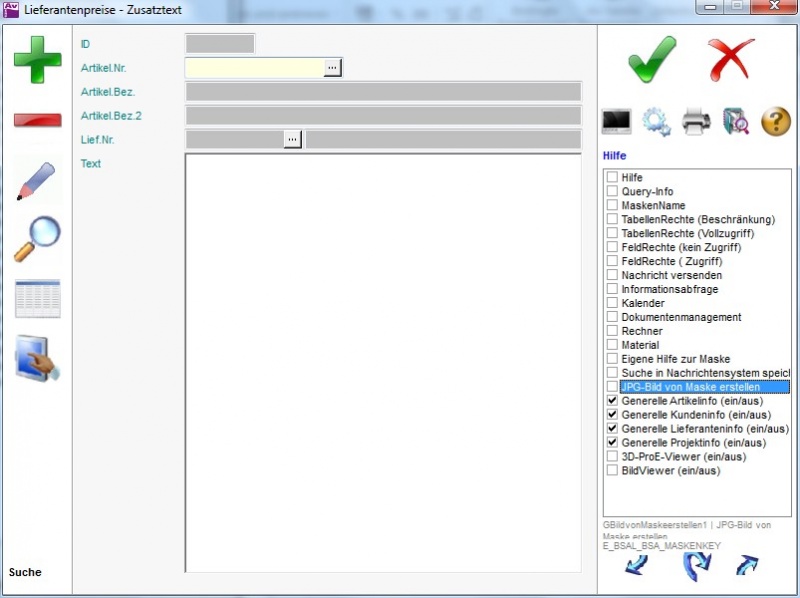Enable the BildViewer (ein/aus) checkbox

point(612,471)
